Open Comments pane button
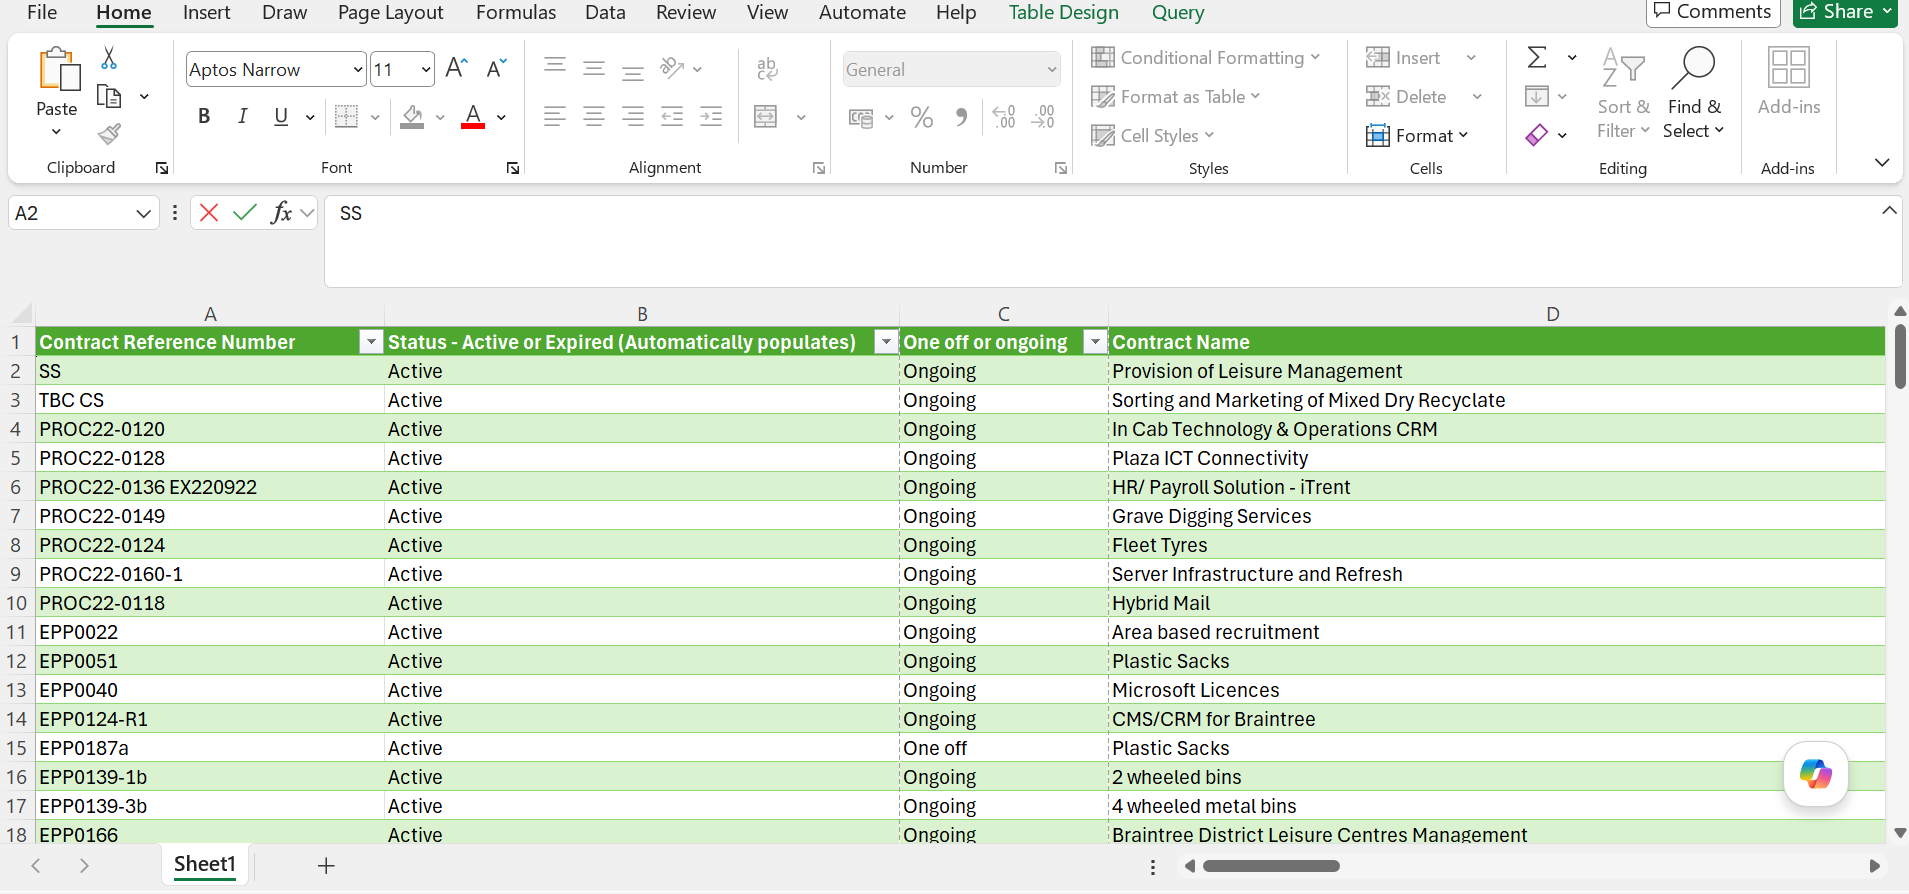This screenshot has width=1909, height=894. pyautogui.click(x=1713, y=12)
